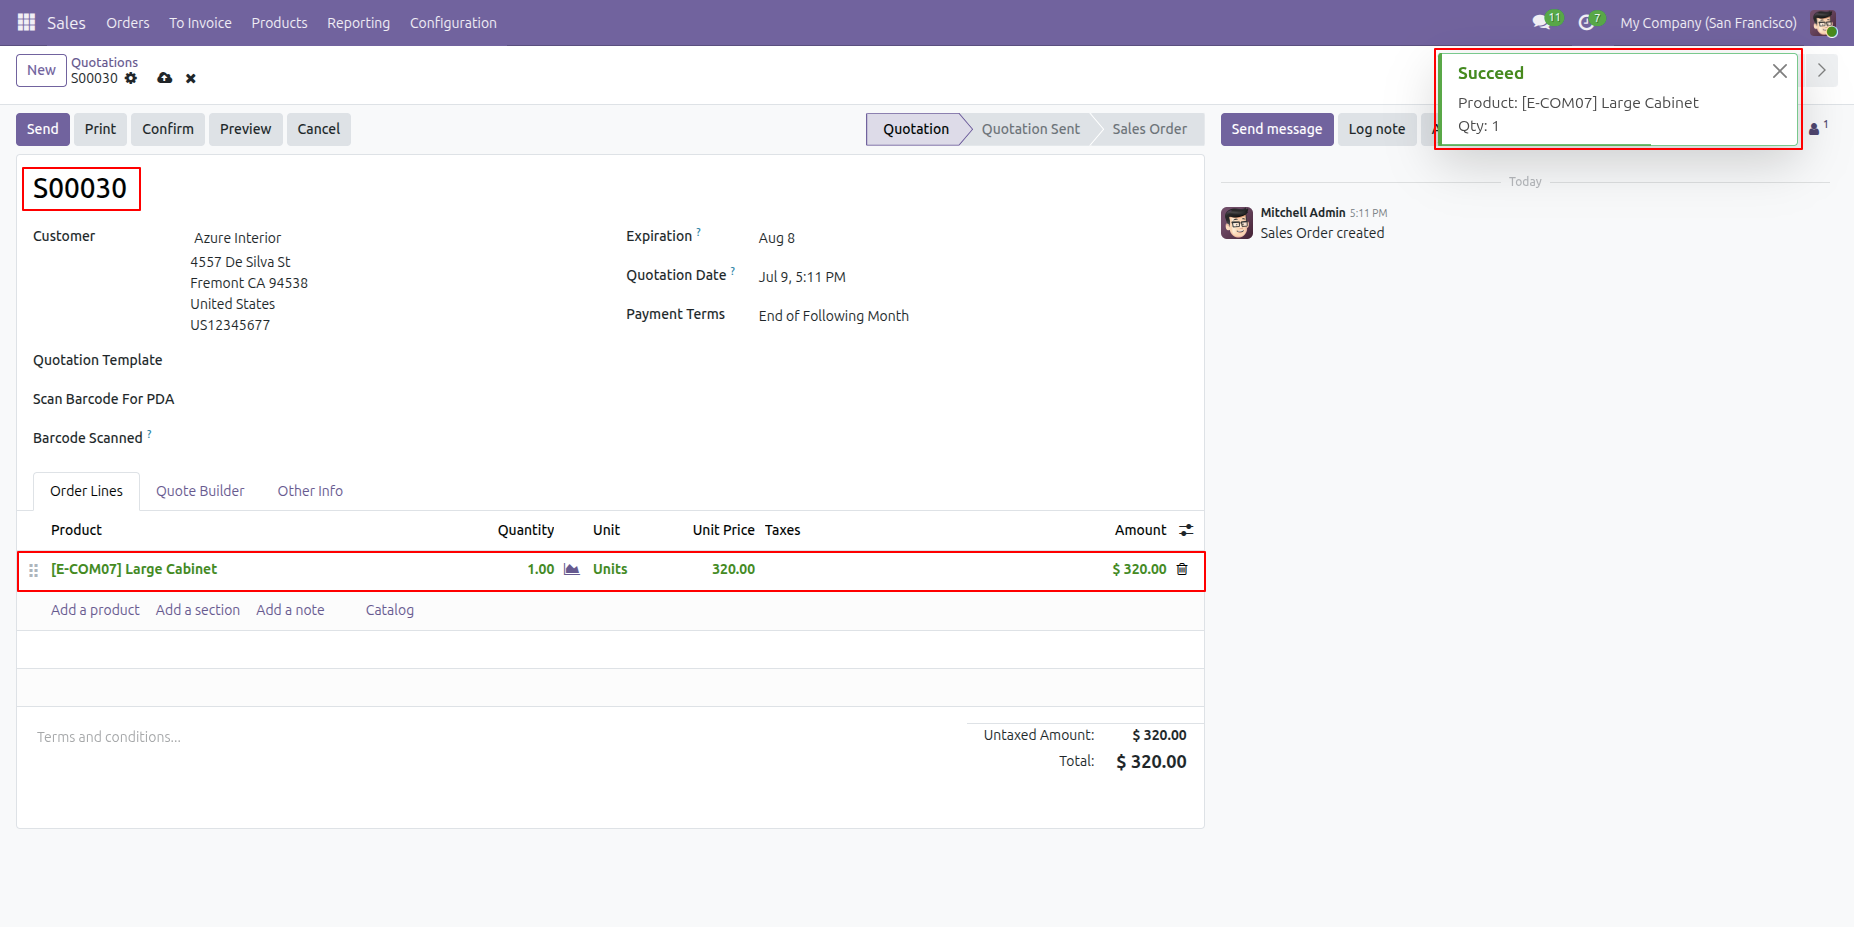The height and width of the screenshot is (927, 1854).
Task: Open the Configuration menu
Action: (453, 22)
